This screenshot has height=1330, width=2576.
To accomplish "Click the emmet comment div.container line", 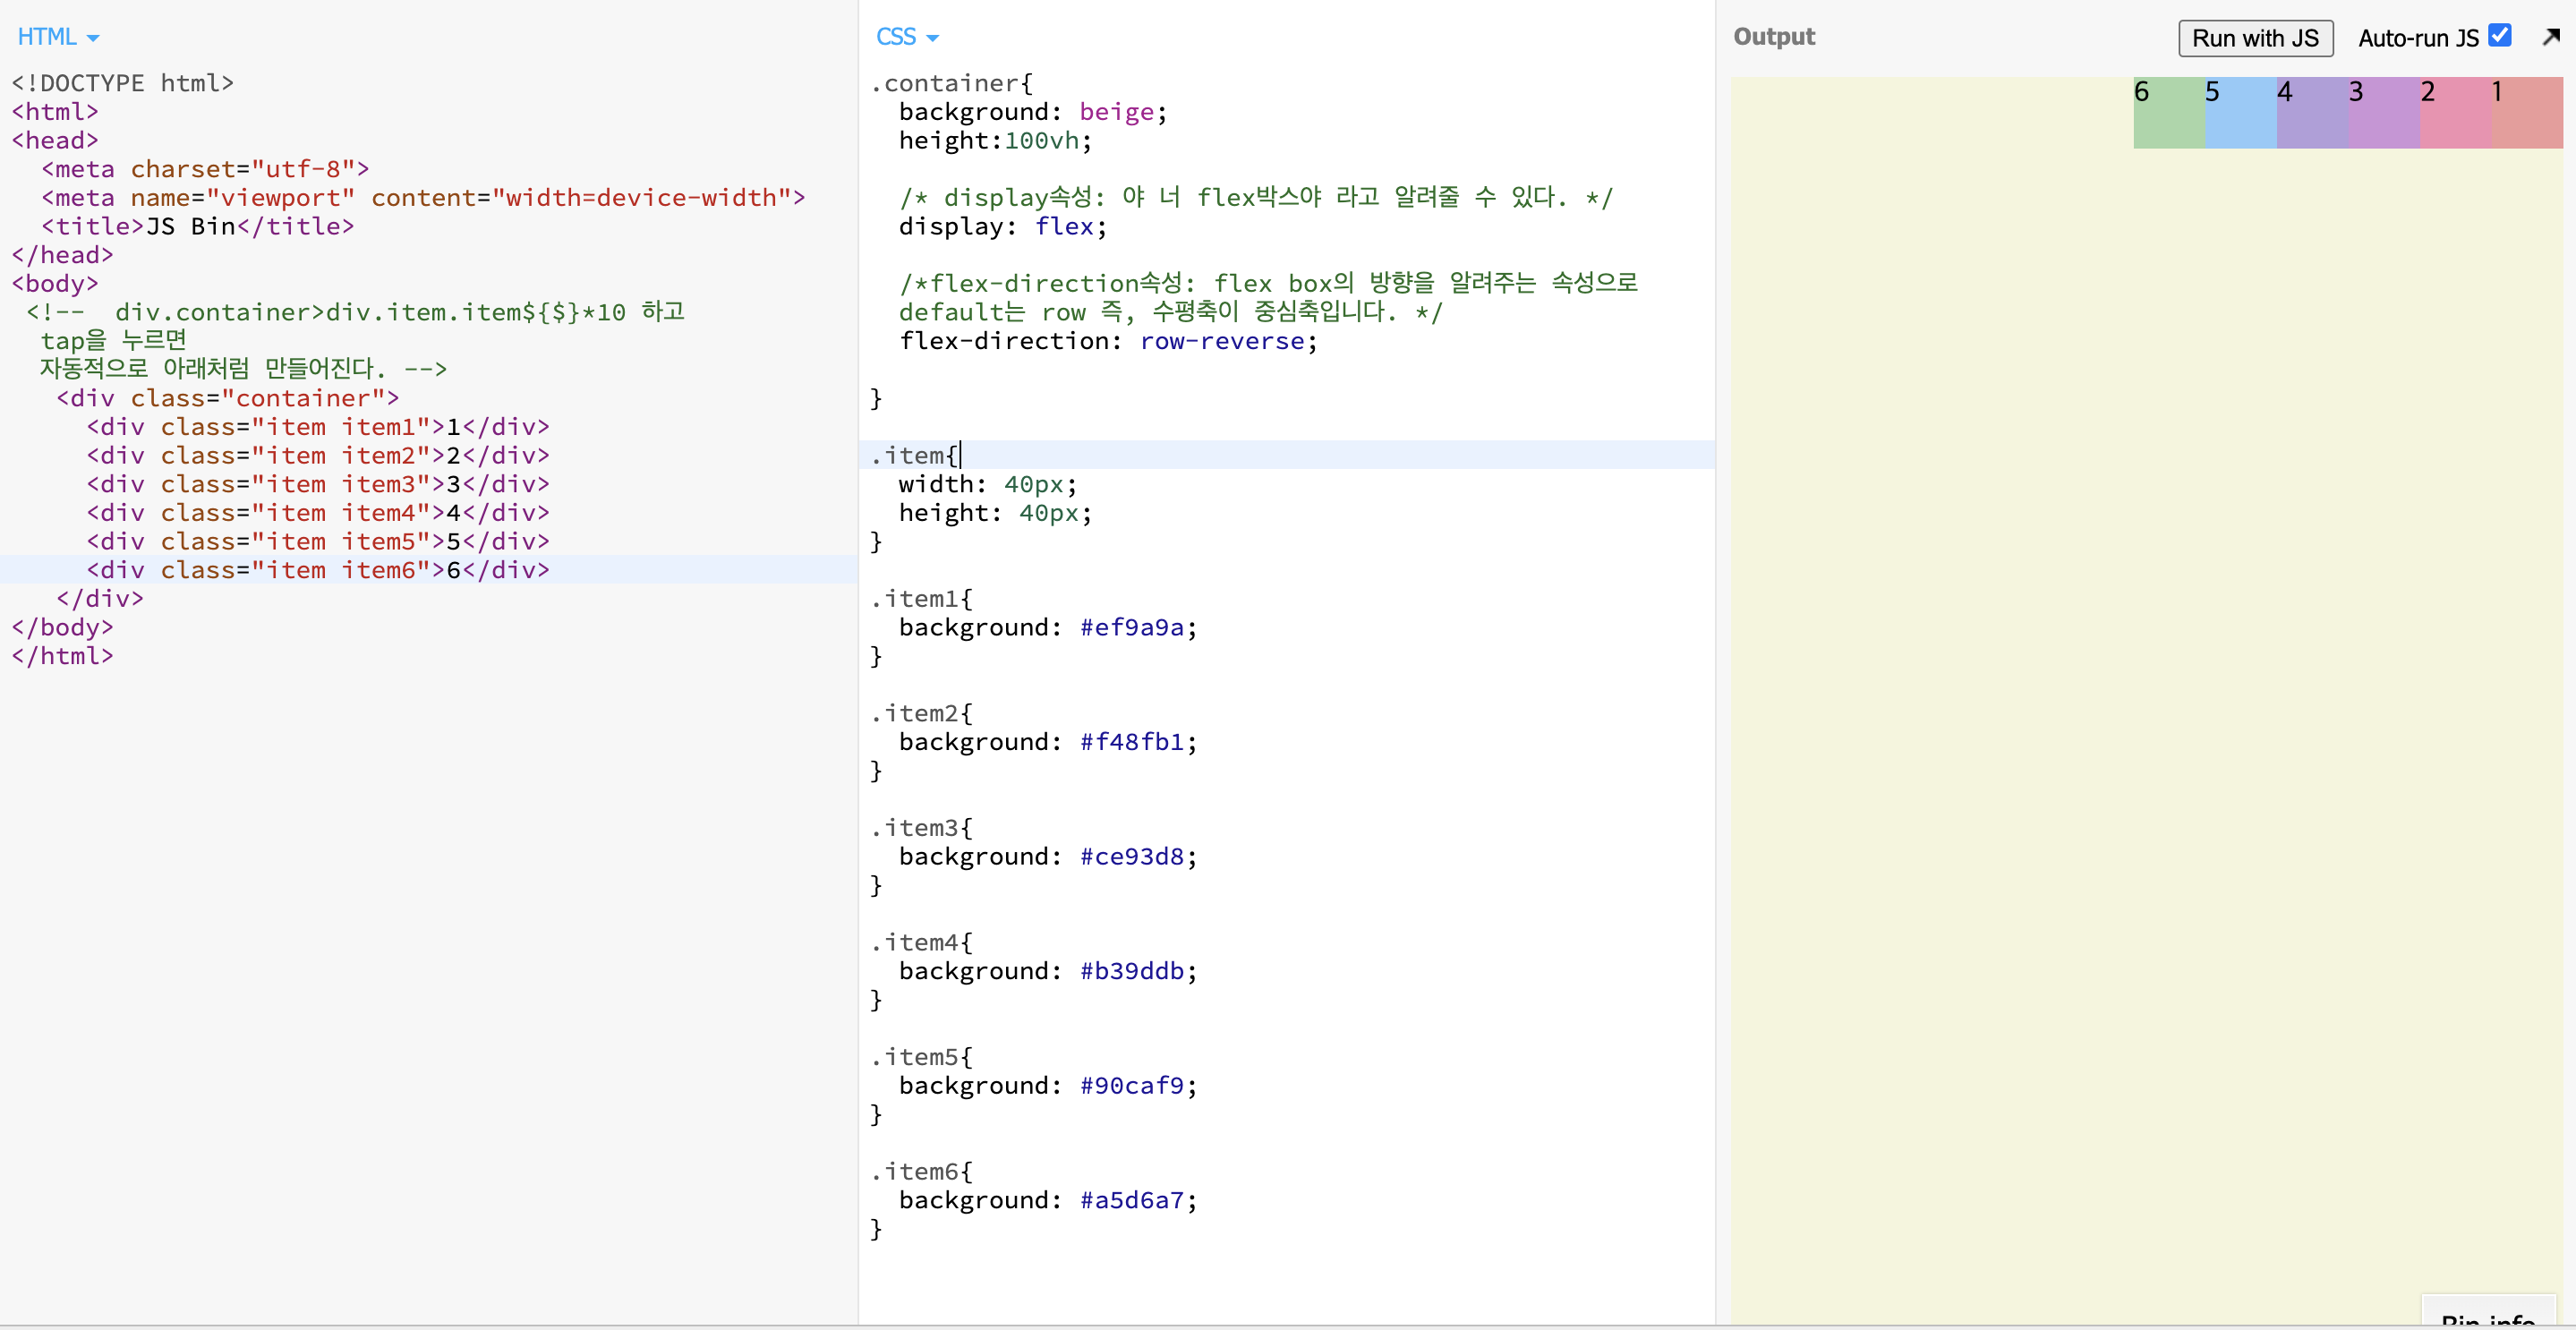I will 356,312.
